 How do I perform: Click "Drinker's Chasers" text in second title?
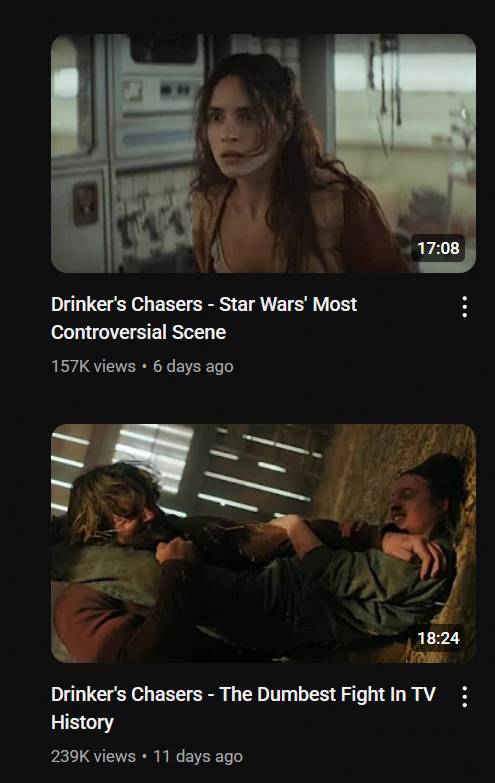tap(127, 694)
